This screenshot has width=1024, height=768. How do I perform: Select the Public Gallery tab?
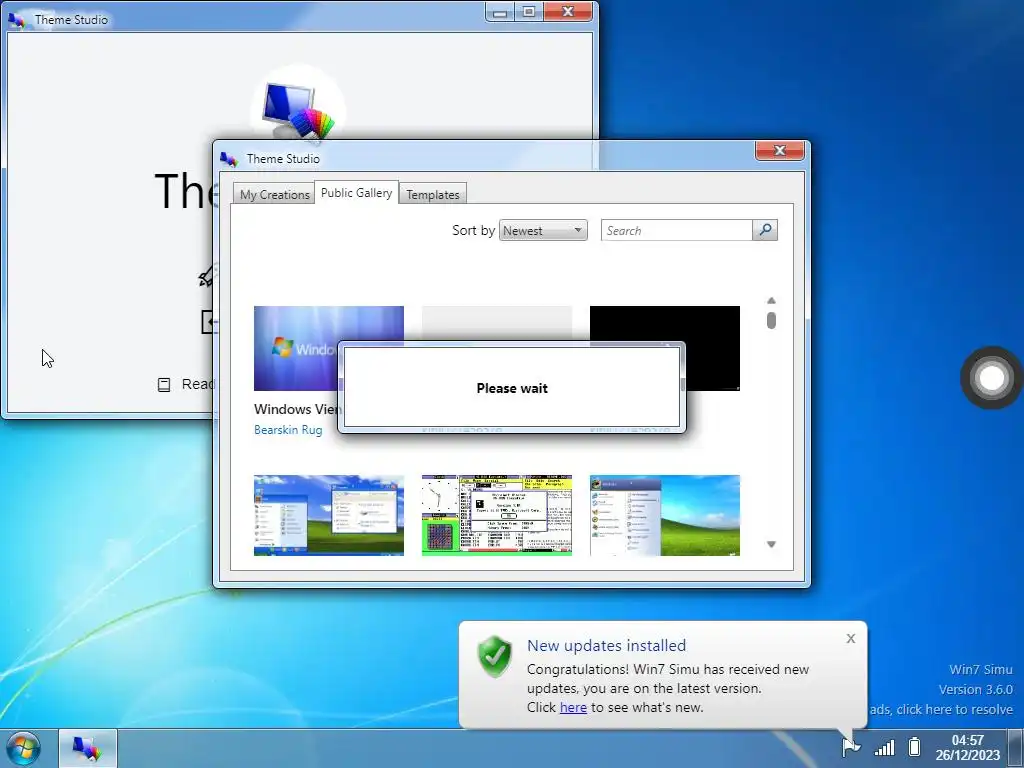357,193
